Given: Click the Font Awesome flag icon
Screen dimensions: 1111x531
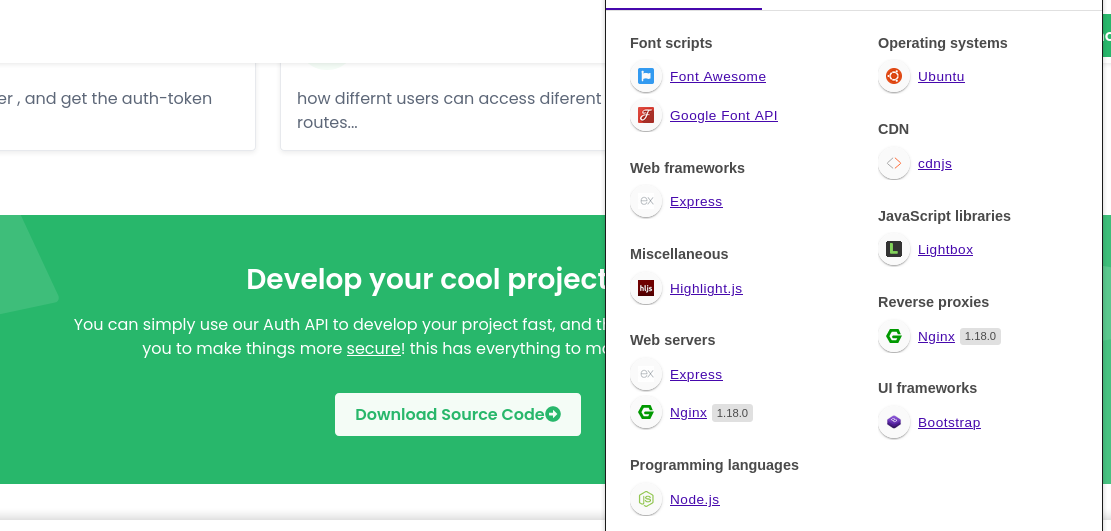Looking at the screenshot, I should point(646,77).
